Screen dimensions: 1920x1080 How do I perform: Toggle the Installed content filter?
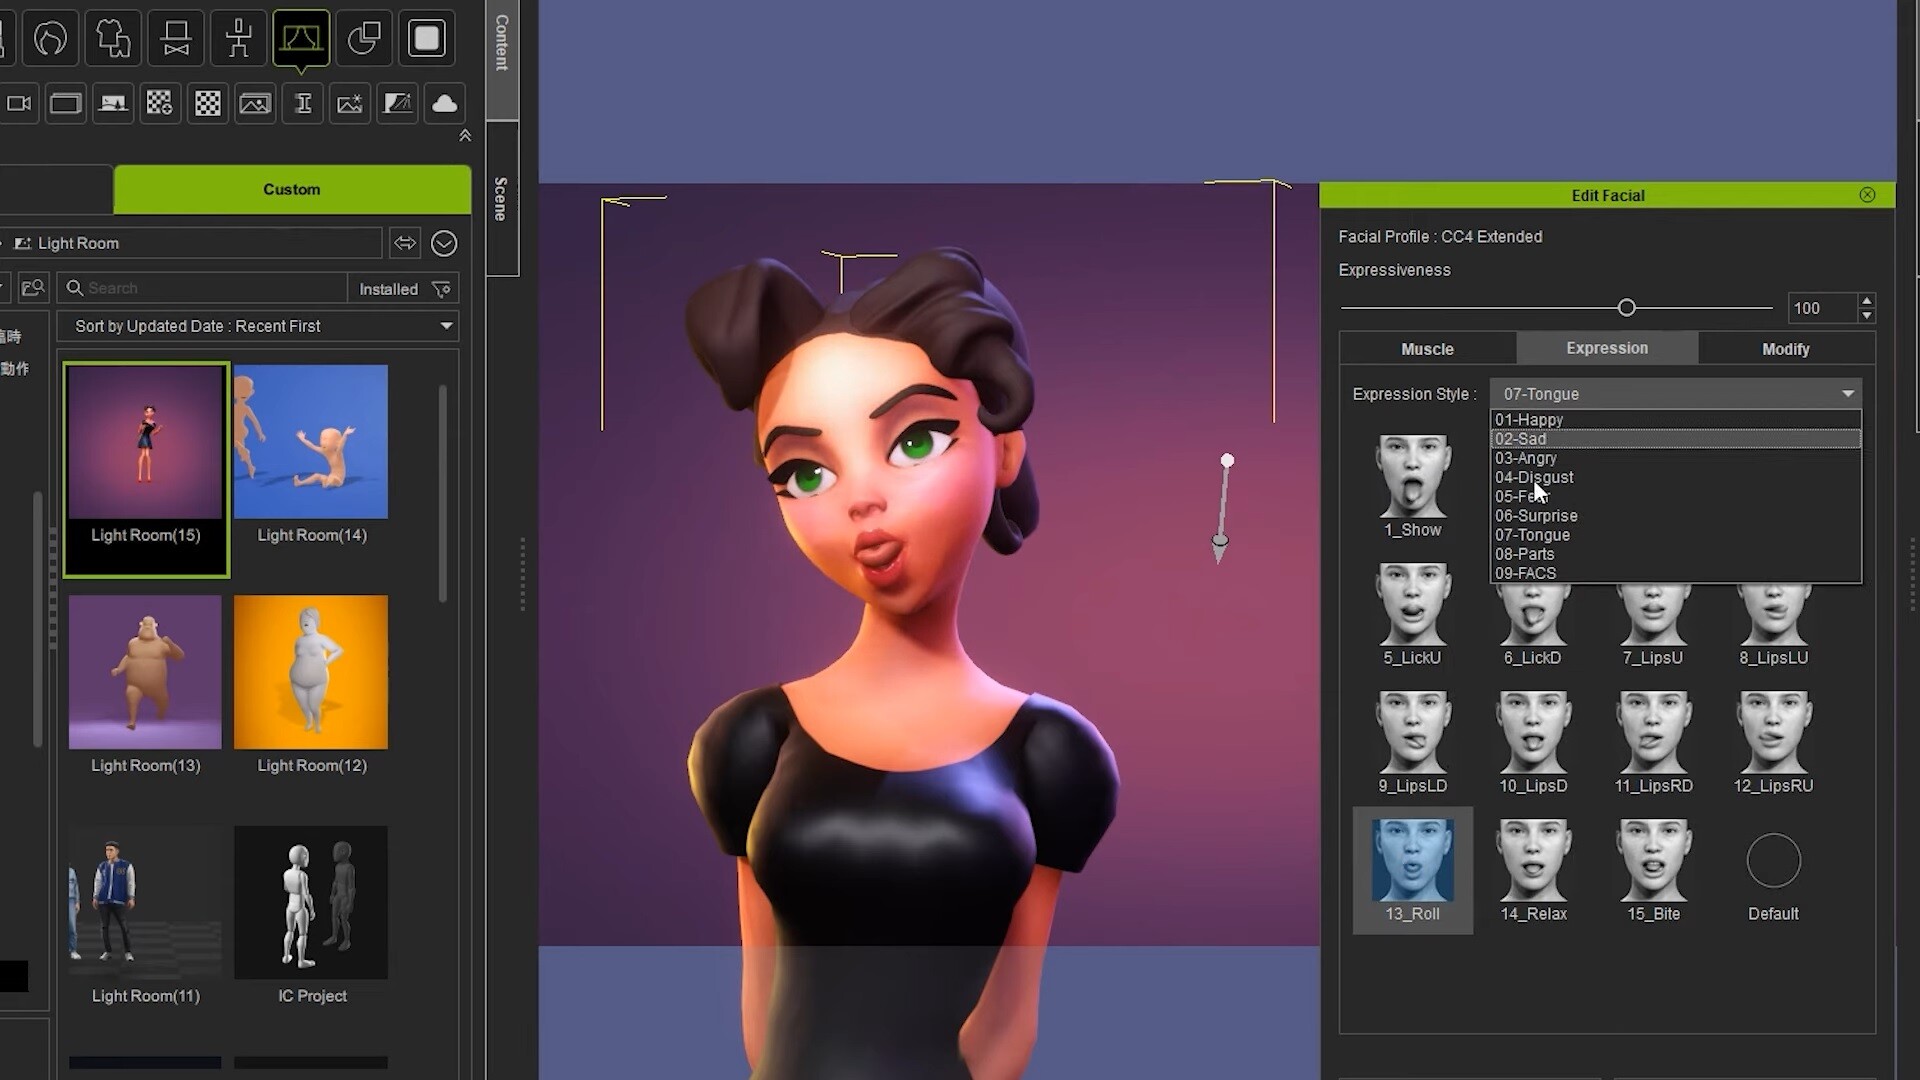click(389, 289)
